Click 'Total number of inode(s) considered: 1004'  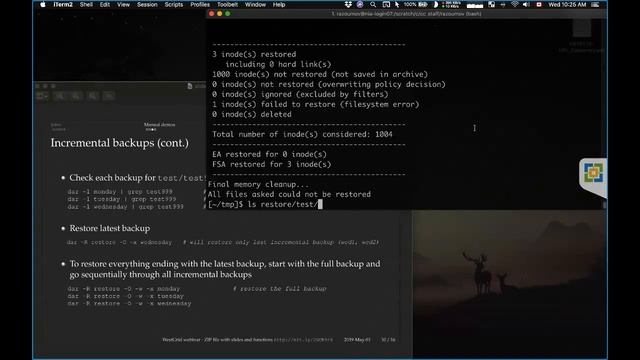[302, 134]
